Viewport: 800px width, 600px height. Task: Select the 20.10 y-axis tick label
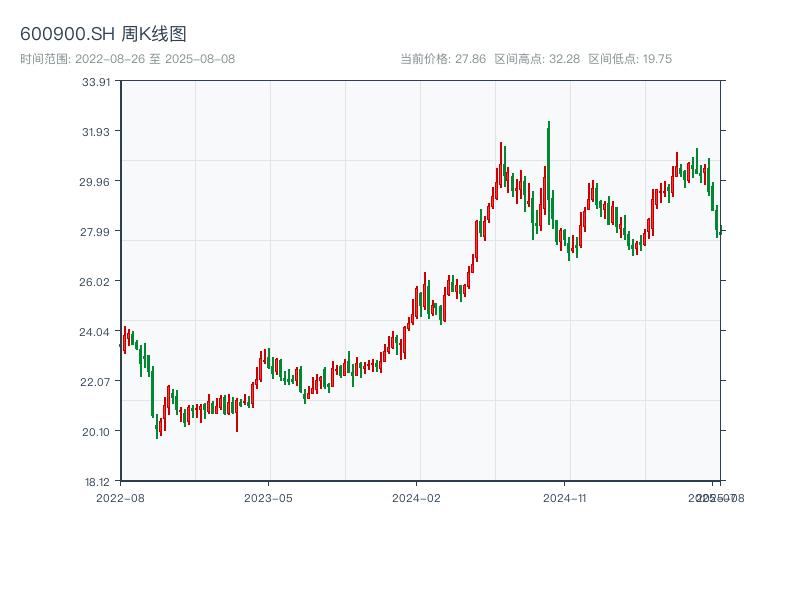[x=96, y=432]
